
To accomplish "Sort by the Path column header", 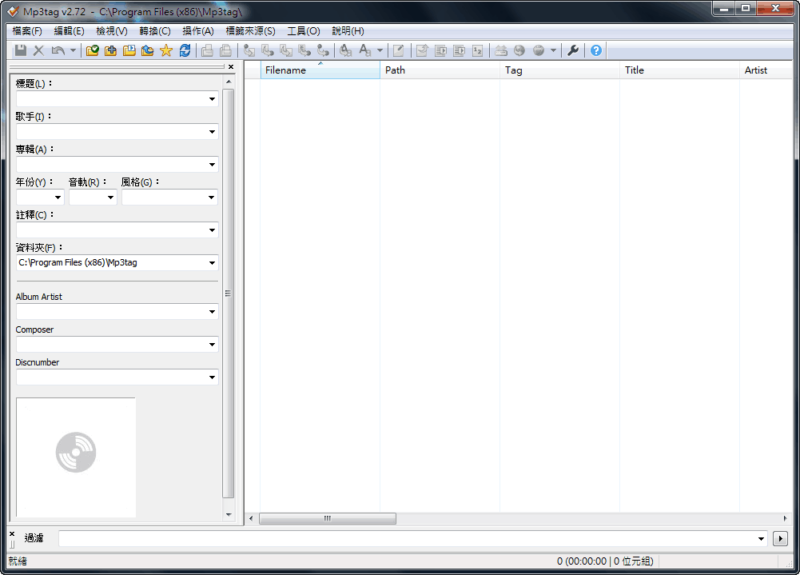I will pyautogui.click(x=440, y=70).
